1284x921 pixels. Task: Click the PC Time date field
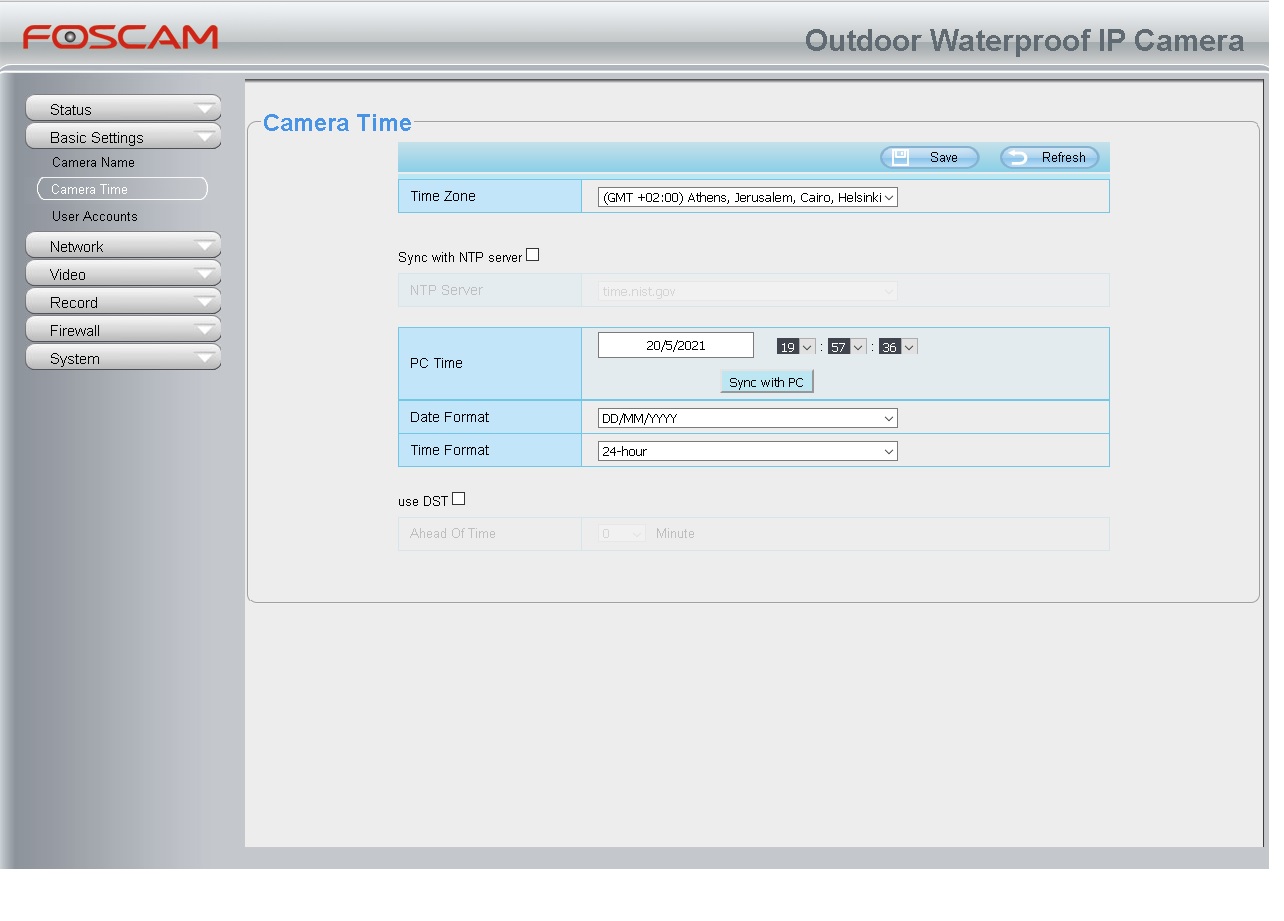tap(675, 345)
